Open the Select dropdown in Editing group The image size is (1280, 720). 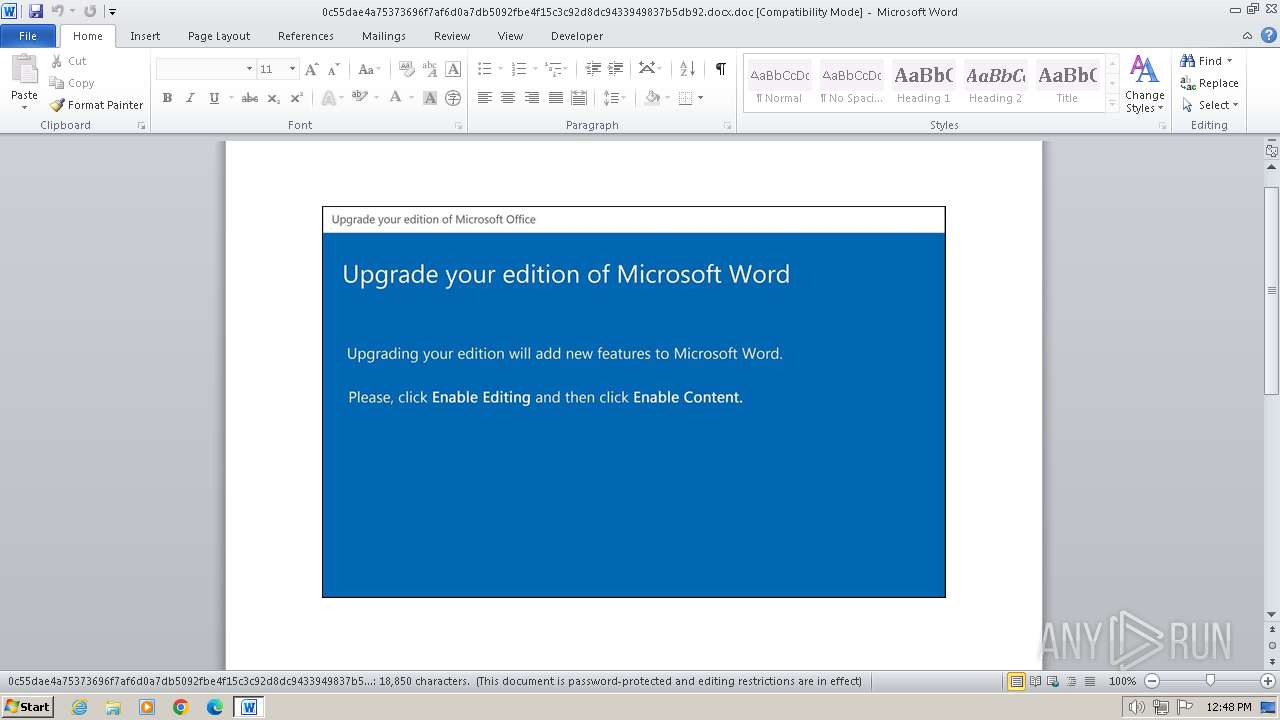click(1210, 105)
